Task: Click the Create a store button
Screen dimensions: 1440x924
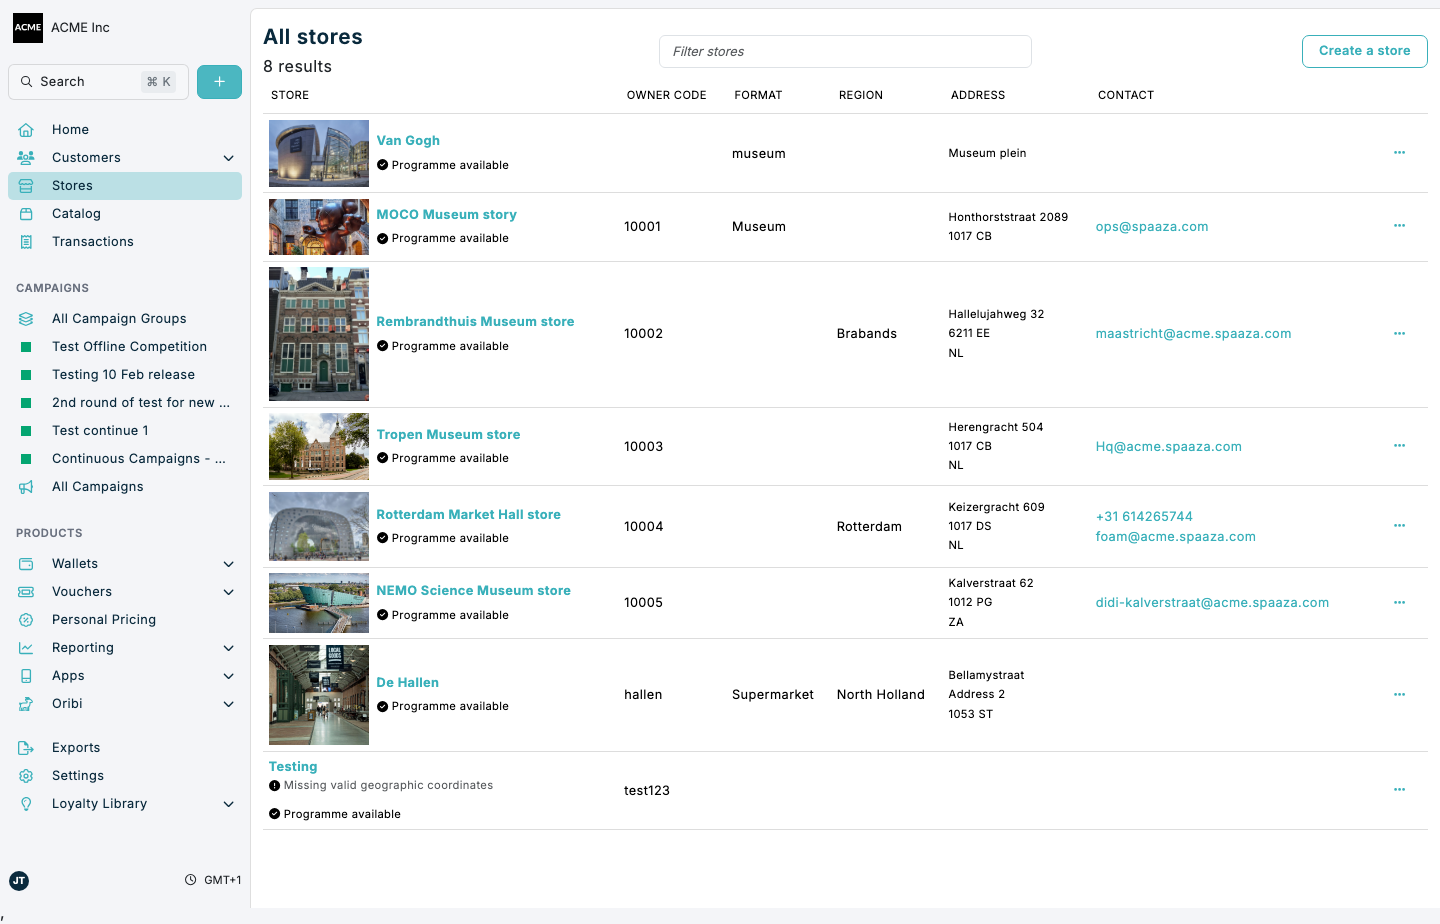Action: (1364, 51)
